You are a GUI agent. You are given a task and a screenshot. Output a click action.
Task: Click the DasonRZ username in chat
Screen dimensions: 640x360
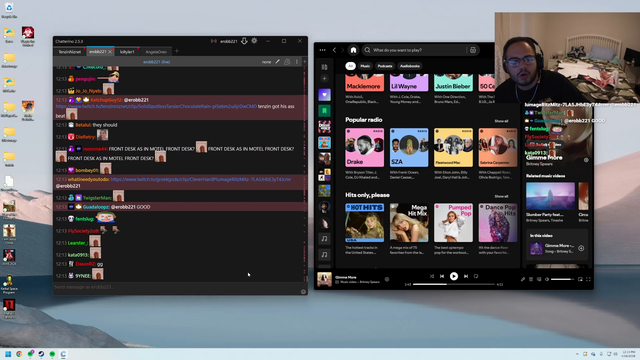(x=85, y=264)
